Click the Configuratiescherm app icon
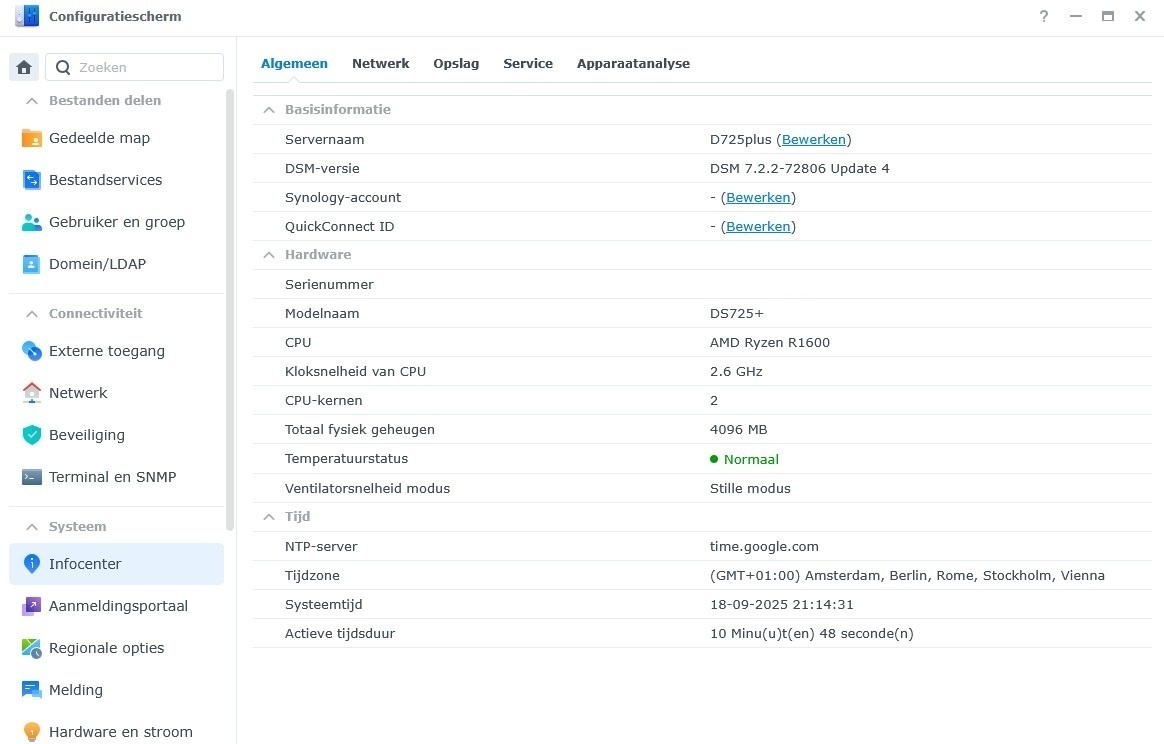1164x744 pixels. pos(27,16)
